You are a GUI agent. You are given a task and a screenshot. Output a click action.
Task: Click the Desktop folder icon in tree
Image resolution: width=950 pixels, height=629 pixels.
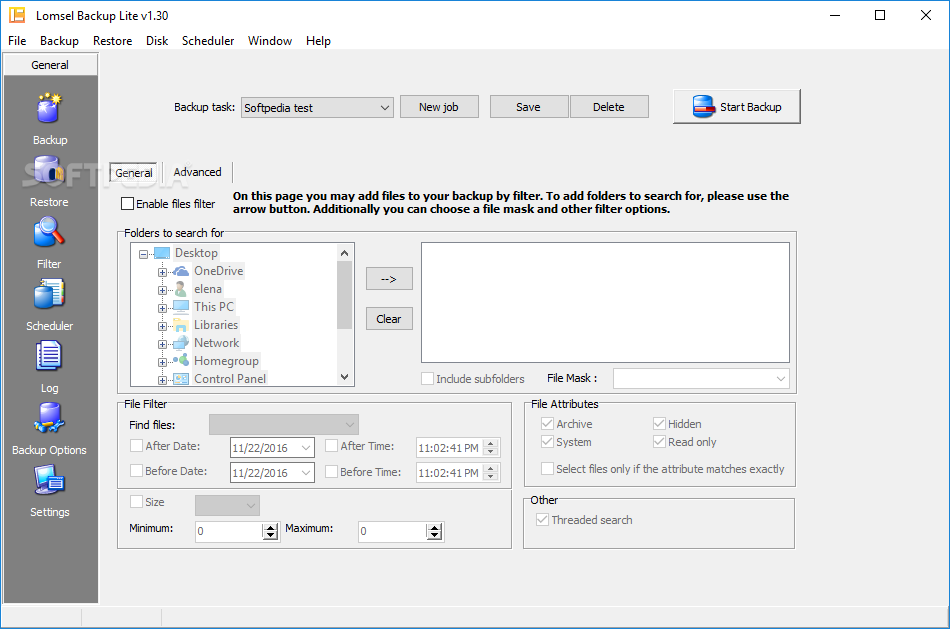pos(162,253)
